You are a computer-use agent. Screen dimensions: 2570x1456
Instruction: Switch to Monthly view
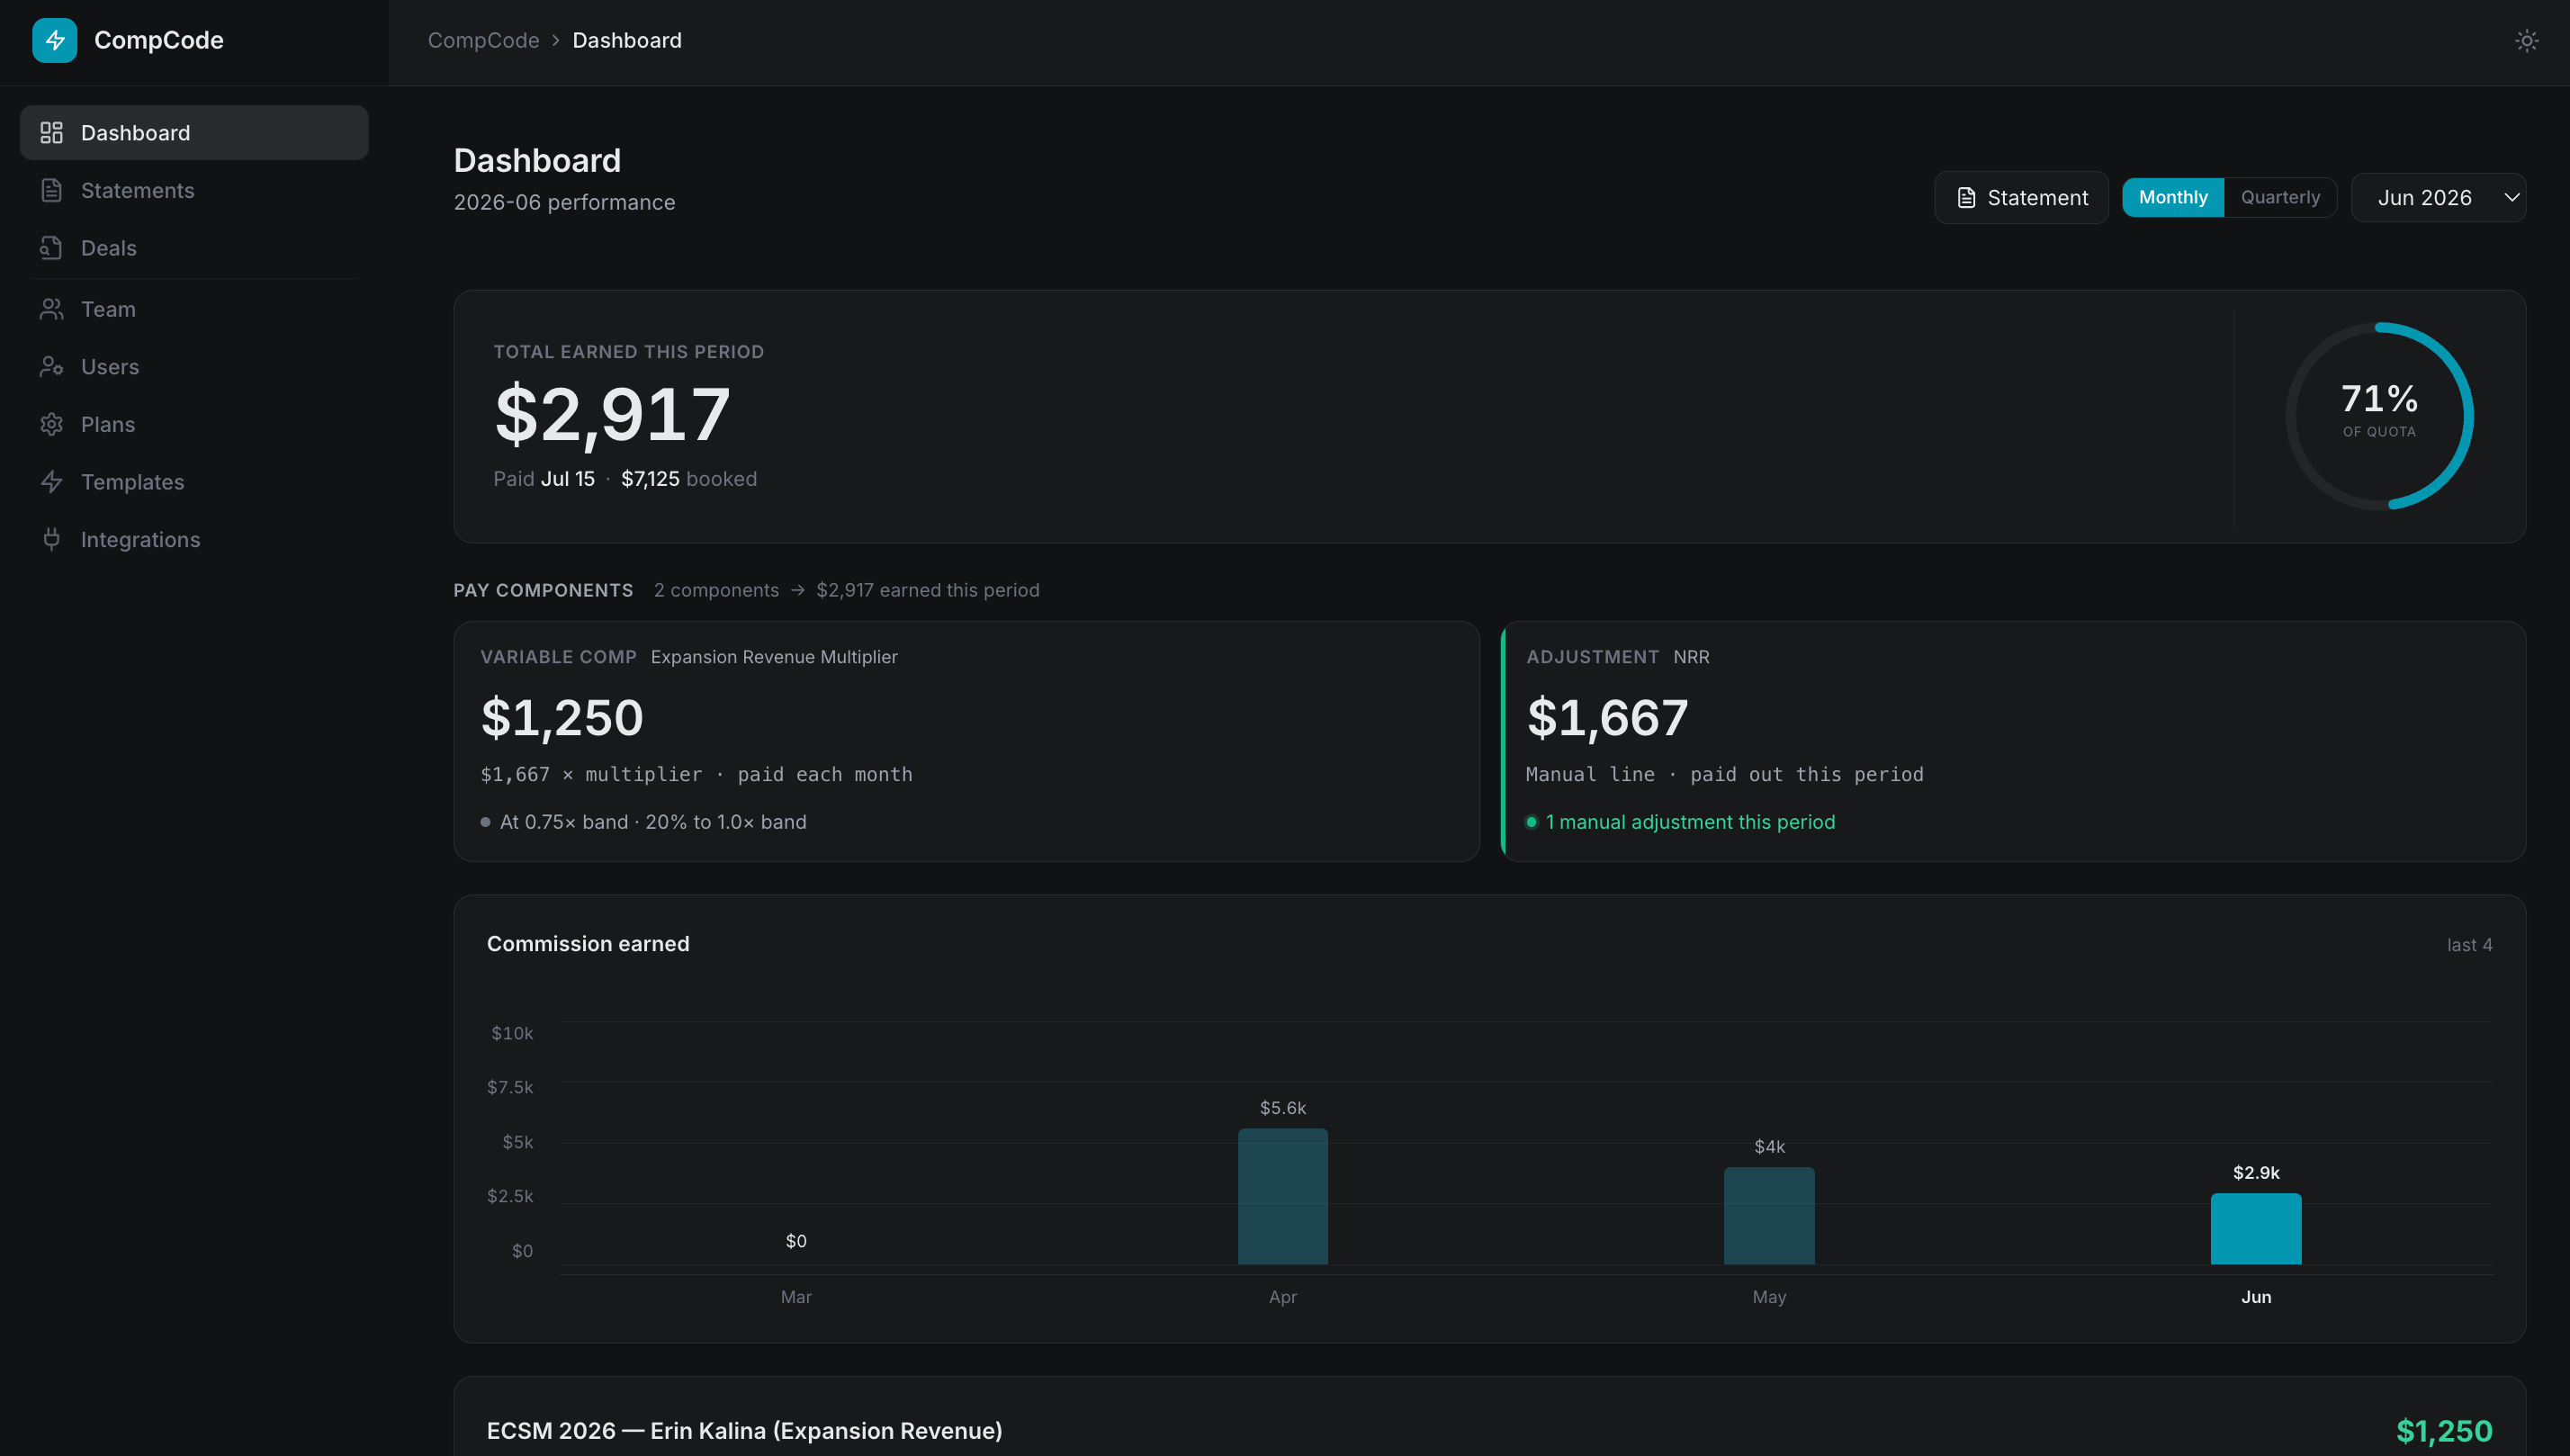pyautogui.click(x=2172, y=198)
